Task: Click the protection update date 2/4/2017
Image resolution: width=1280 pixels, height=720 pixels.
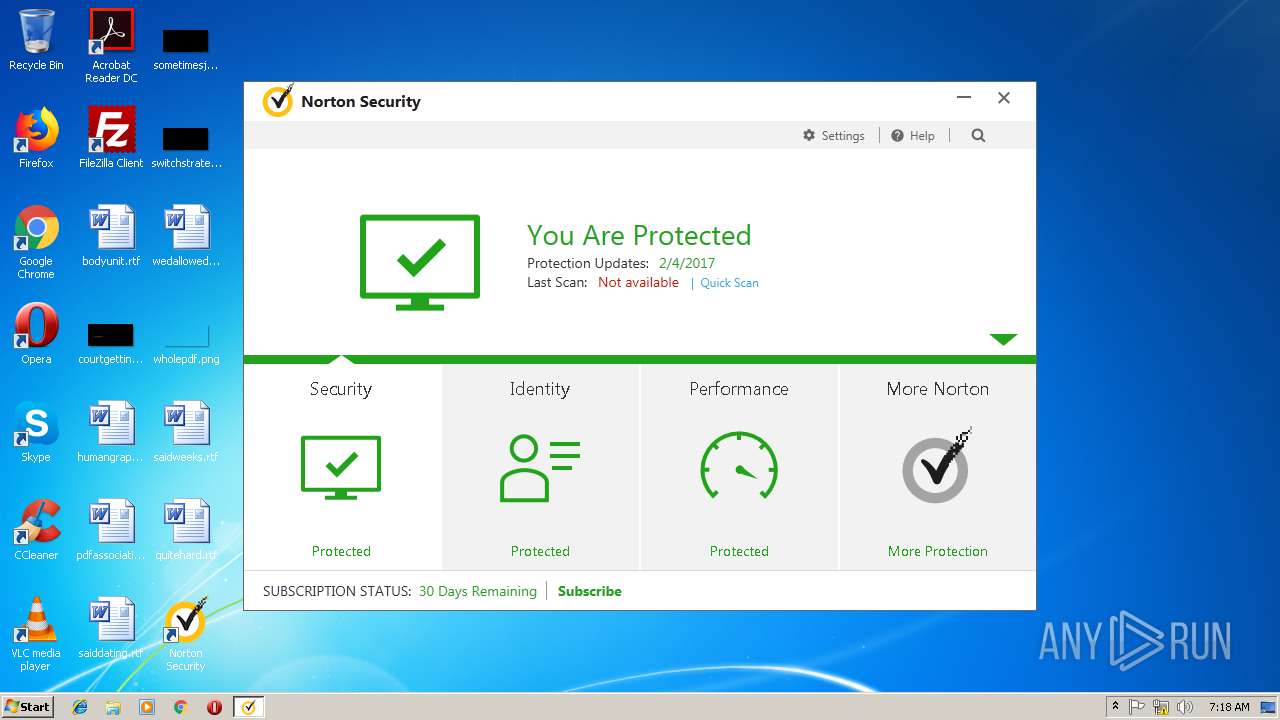Action: pyautogui.click(x=687, y=264)
